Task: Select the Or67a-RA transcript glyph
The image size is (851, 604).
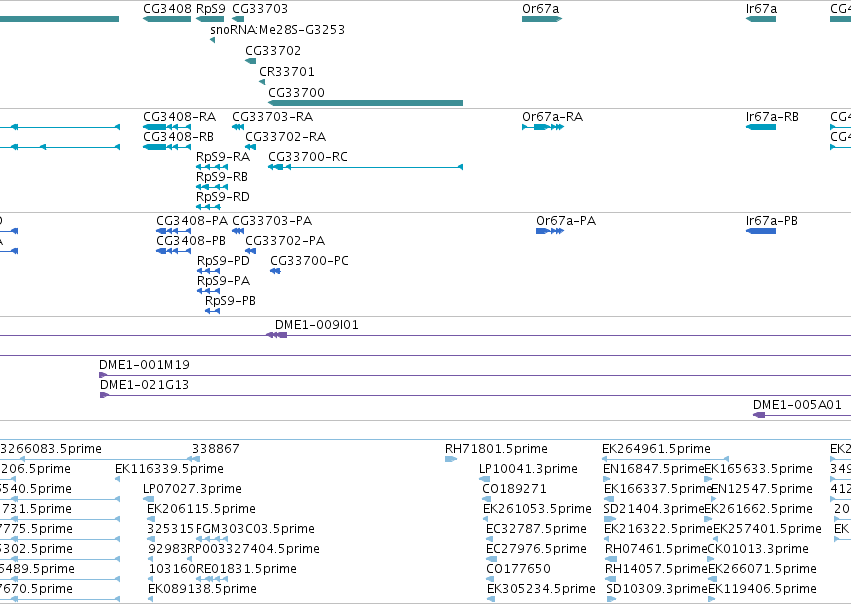Action: (x=543, y=127)
